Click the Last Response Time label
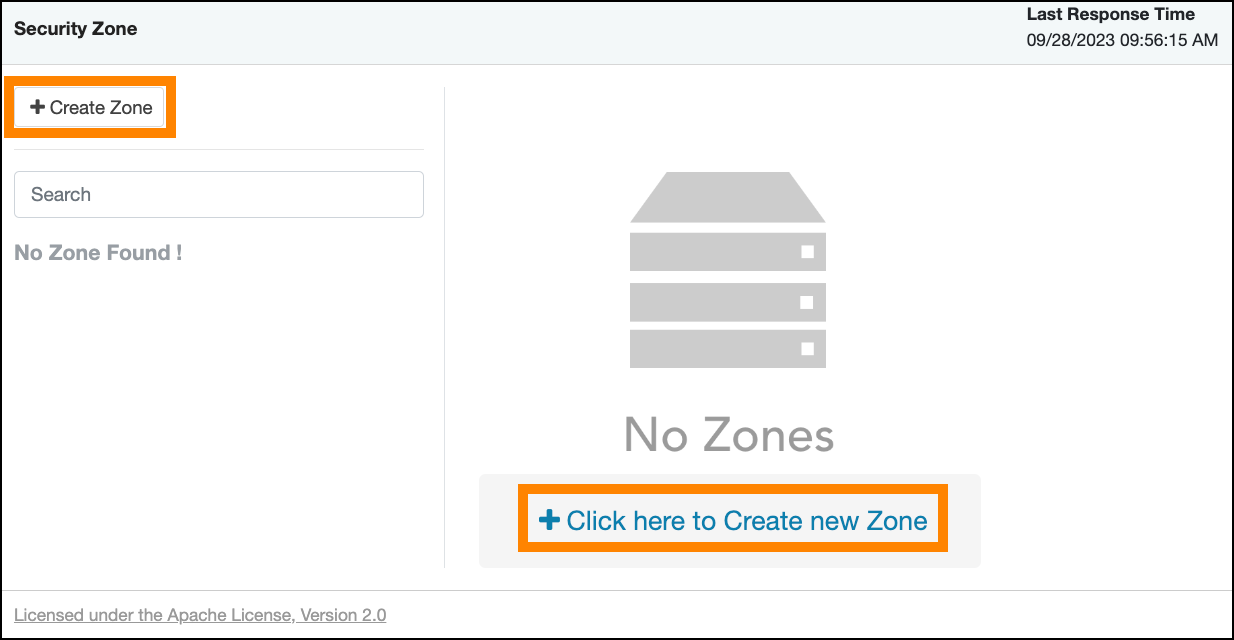This screenshot has height=640, width=1234. 1110,15
